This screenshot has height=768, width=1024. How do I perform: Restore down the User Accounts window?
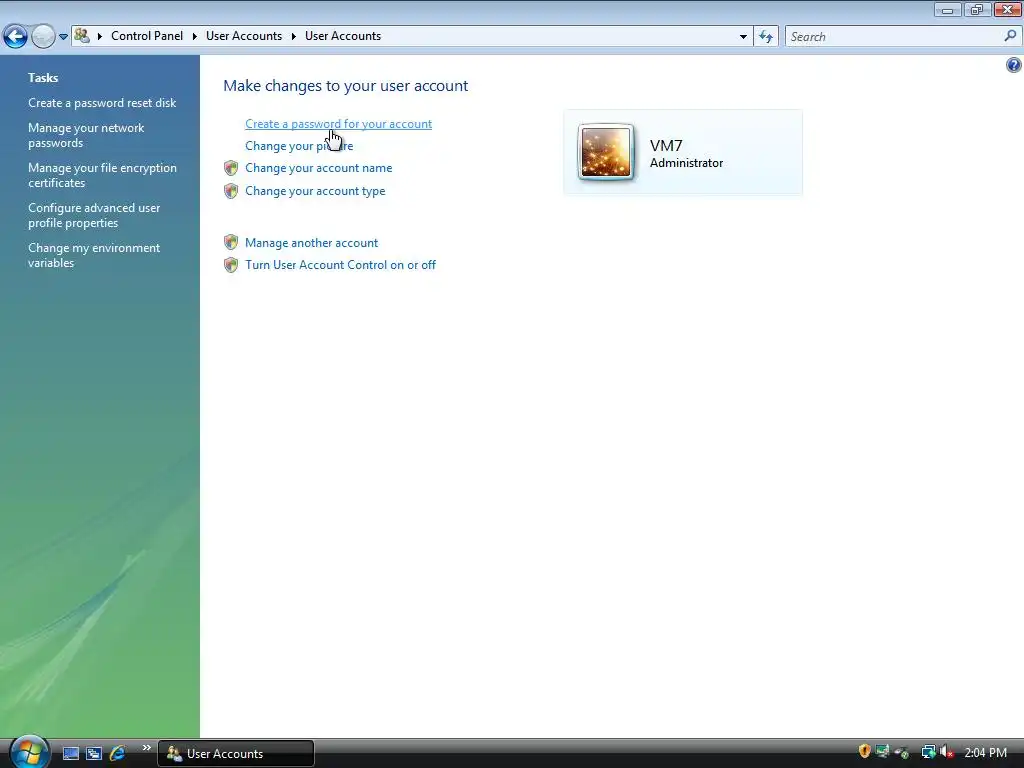click(x=977, y=9)
